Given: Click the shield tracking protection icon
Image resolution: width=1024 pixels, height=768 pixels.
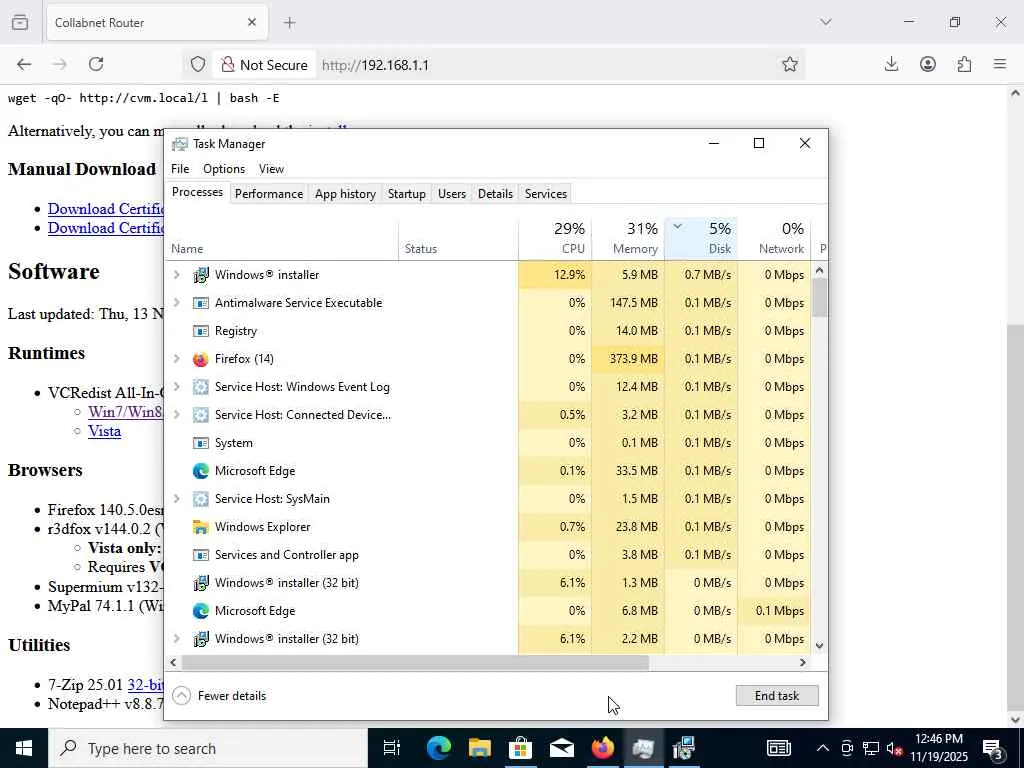Looking at the screenshot, I should pos(198,65).
